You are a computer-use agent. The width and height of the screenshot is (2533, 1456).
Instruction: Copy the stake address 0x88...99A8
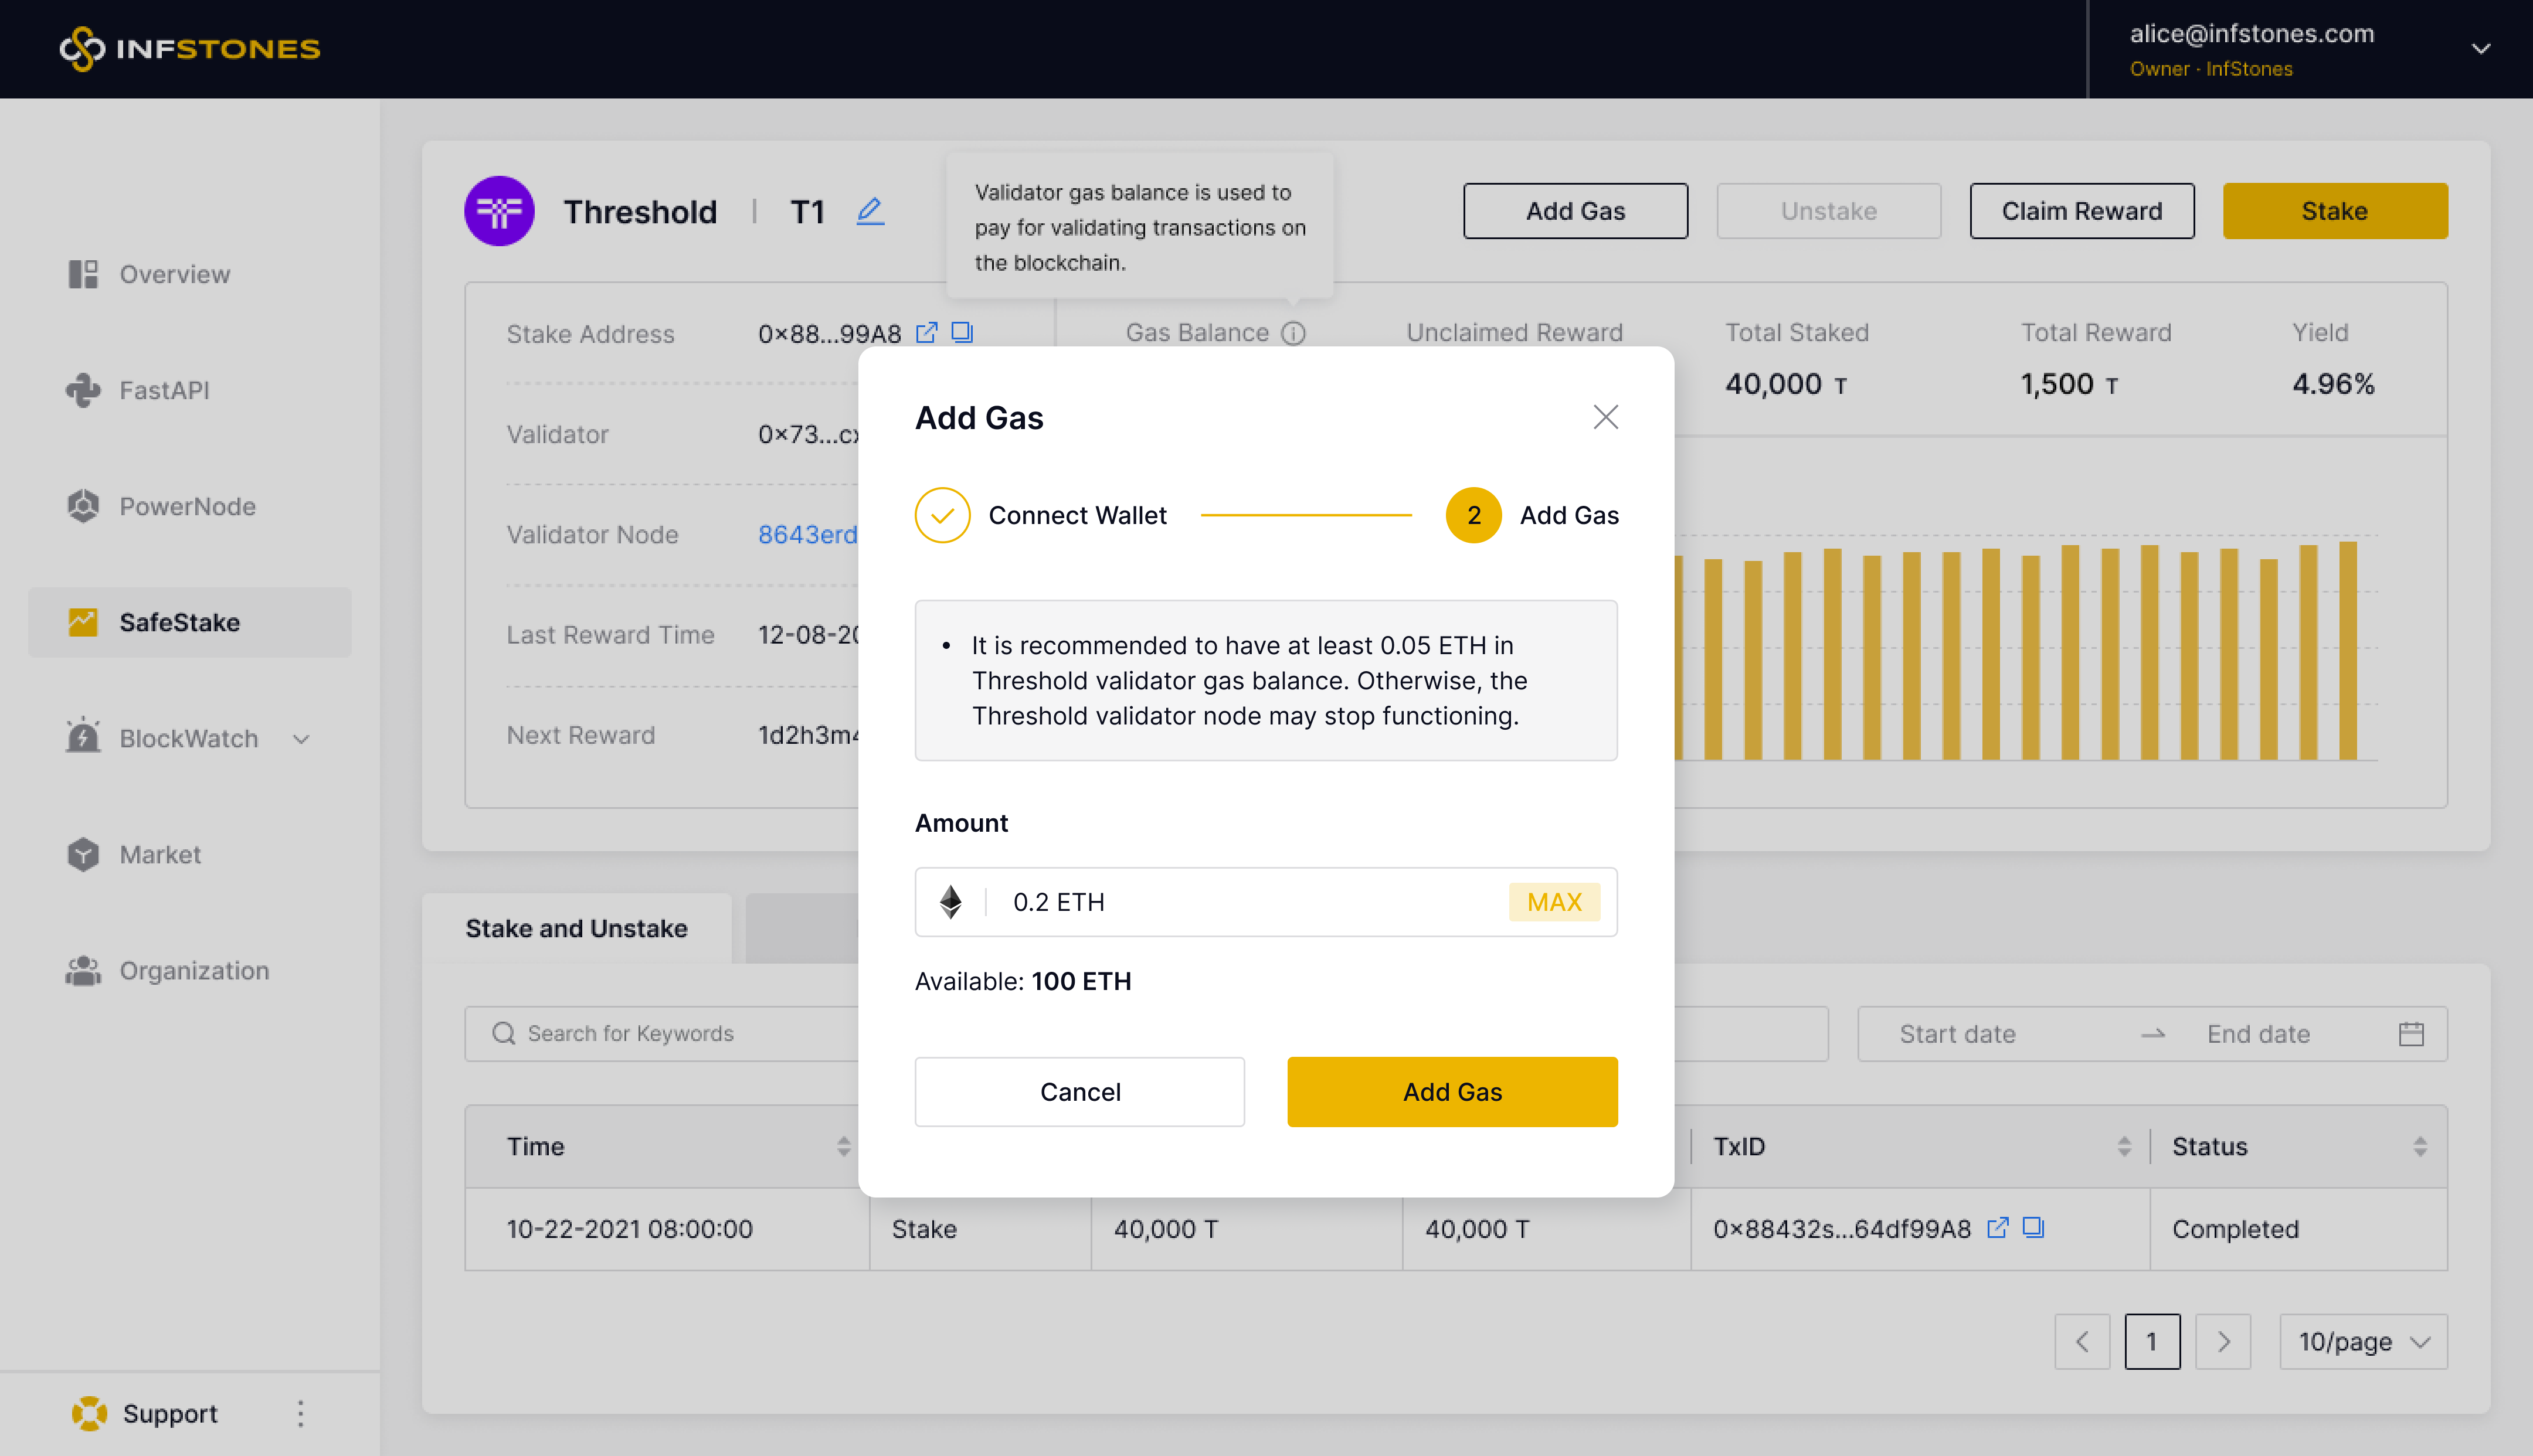(962, 333)
